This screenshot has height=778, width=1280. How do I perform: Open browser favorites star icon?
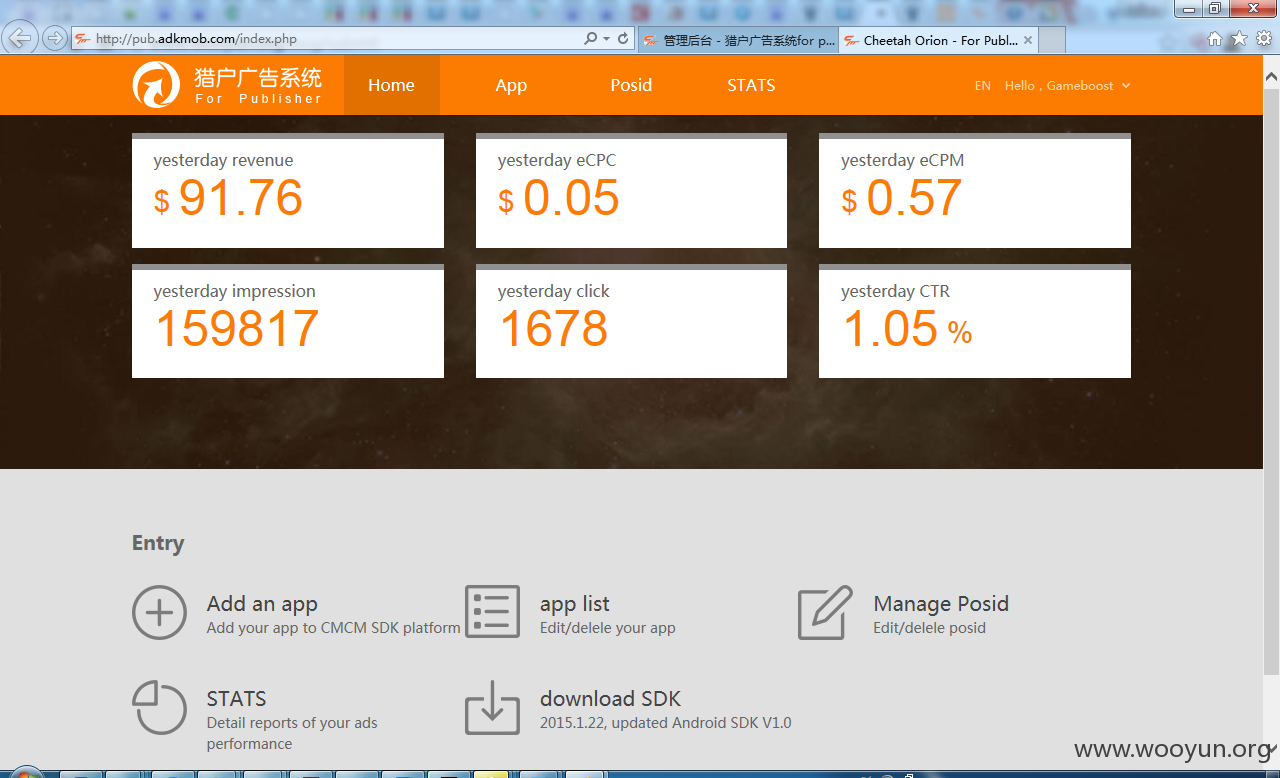coord(1239,39)
